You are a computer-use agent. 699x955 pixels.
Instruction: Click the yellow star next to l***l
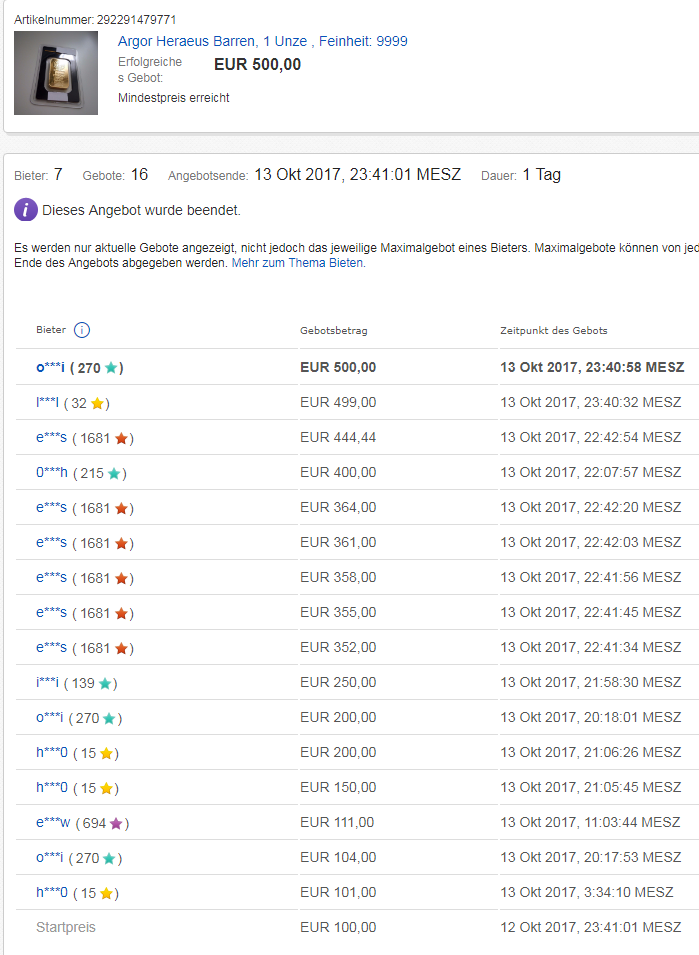pos(97,403)
